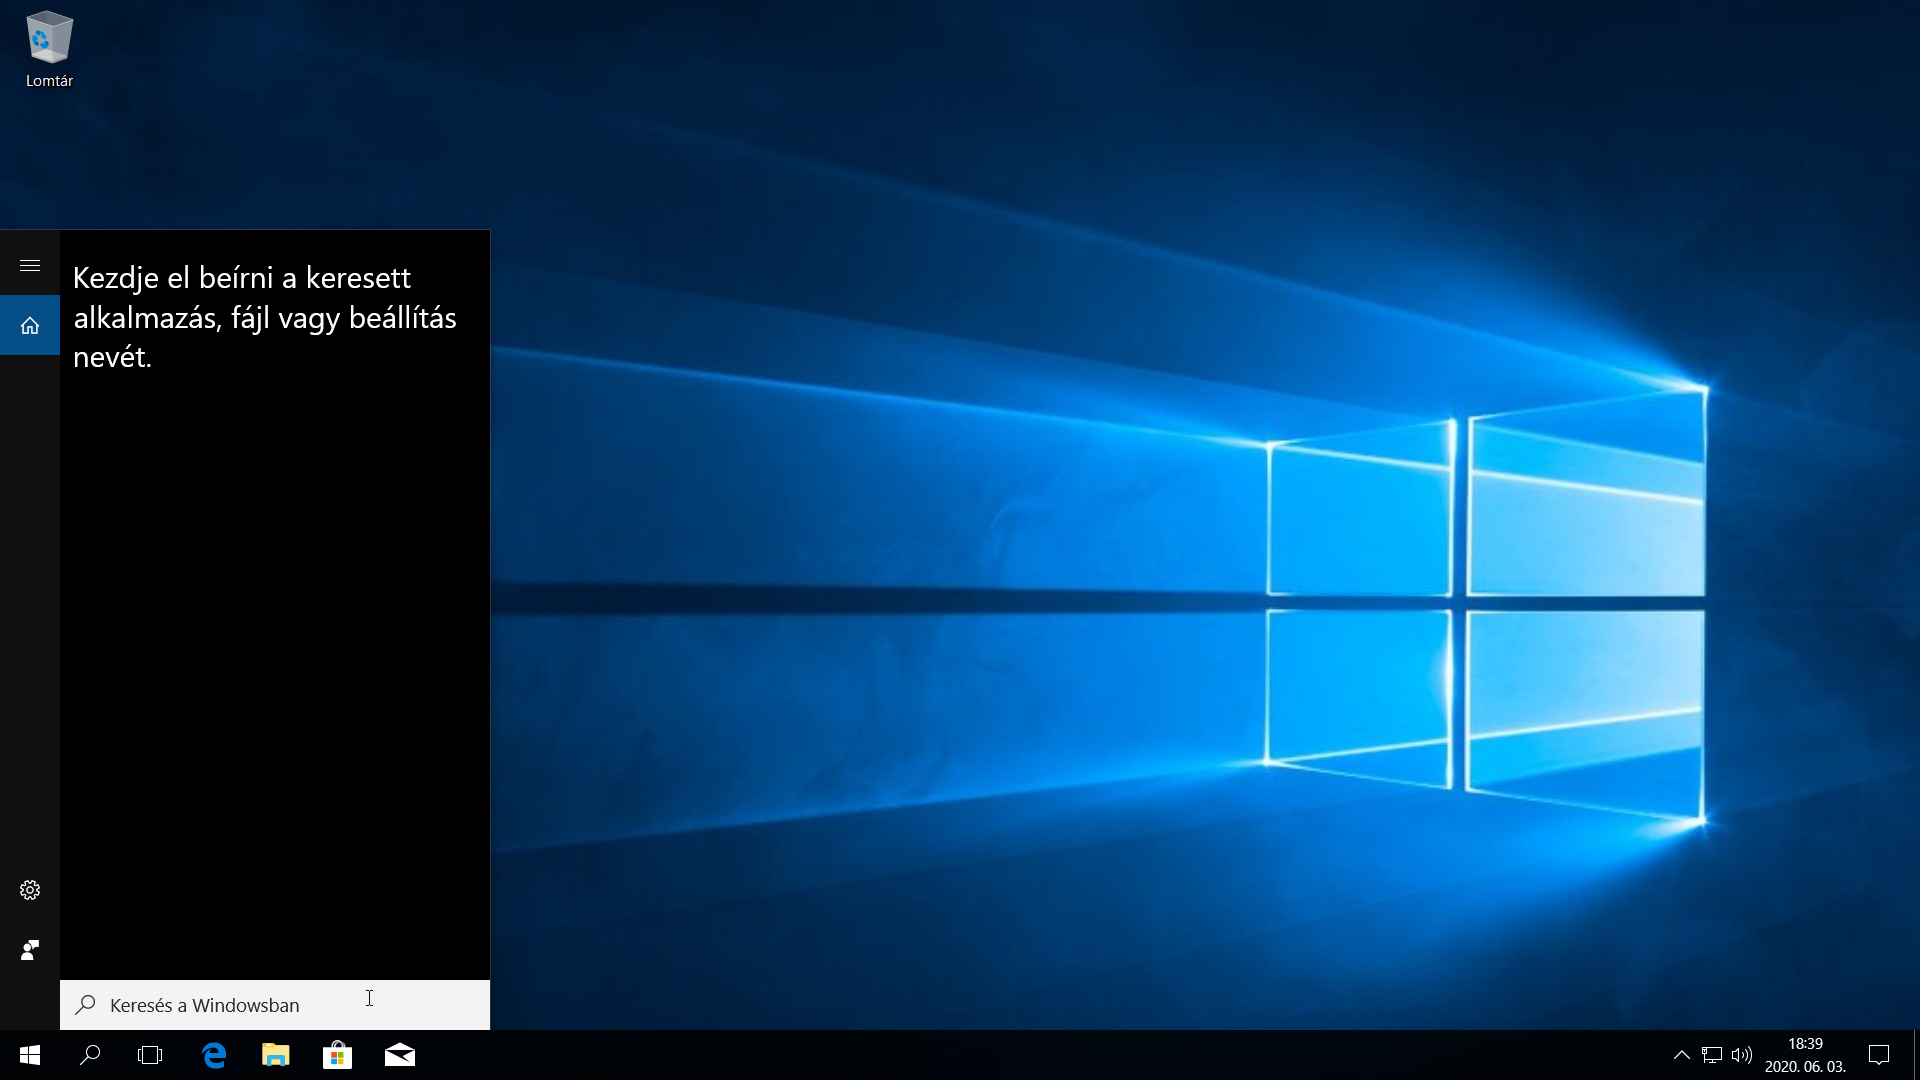The width and height of the screenshot is (1920, 1080).
Task: Open Task View from the taskbar
Action: click(x=150, y=1055)
